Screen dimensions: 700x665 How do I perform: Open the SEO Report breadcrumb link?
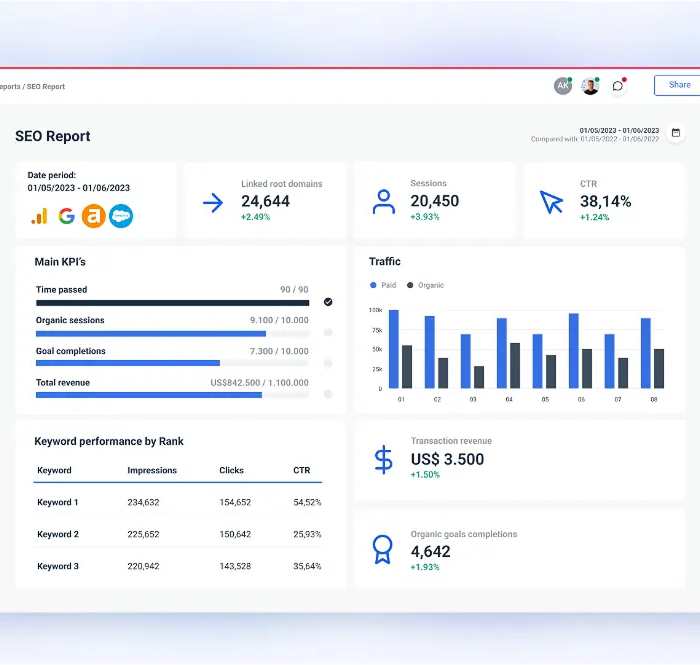pos(46,87)
